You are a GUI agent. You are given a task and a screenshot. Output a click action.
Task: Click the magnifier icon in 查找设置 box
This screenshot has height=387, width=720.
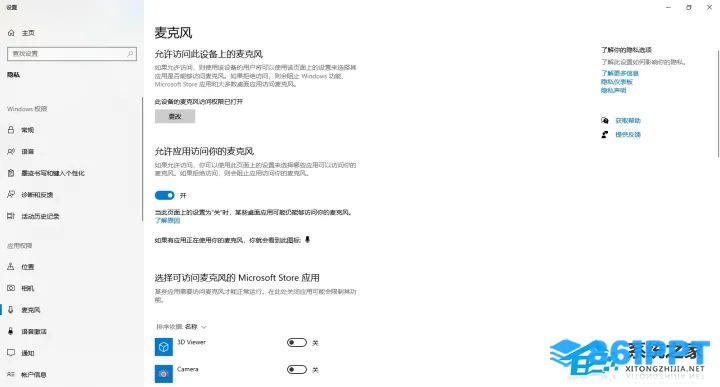click(130, 54)
